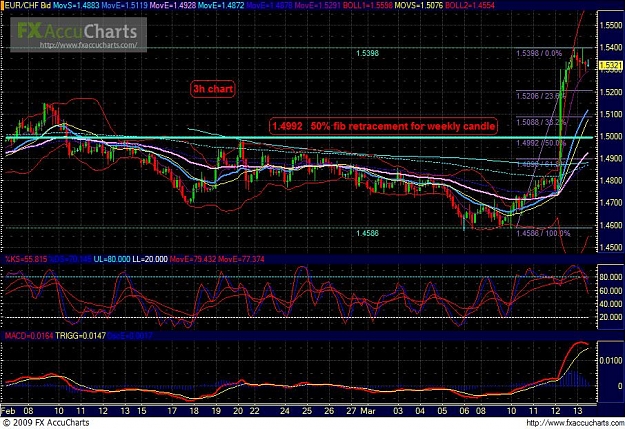Click the 1.4600 price axis label

click(611, 225)
